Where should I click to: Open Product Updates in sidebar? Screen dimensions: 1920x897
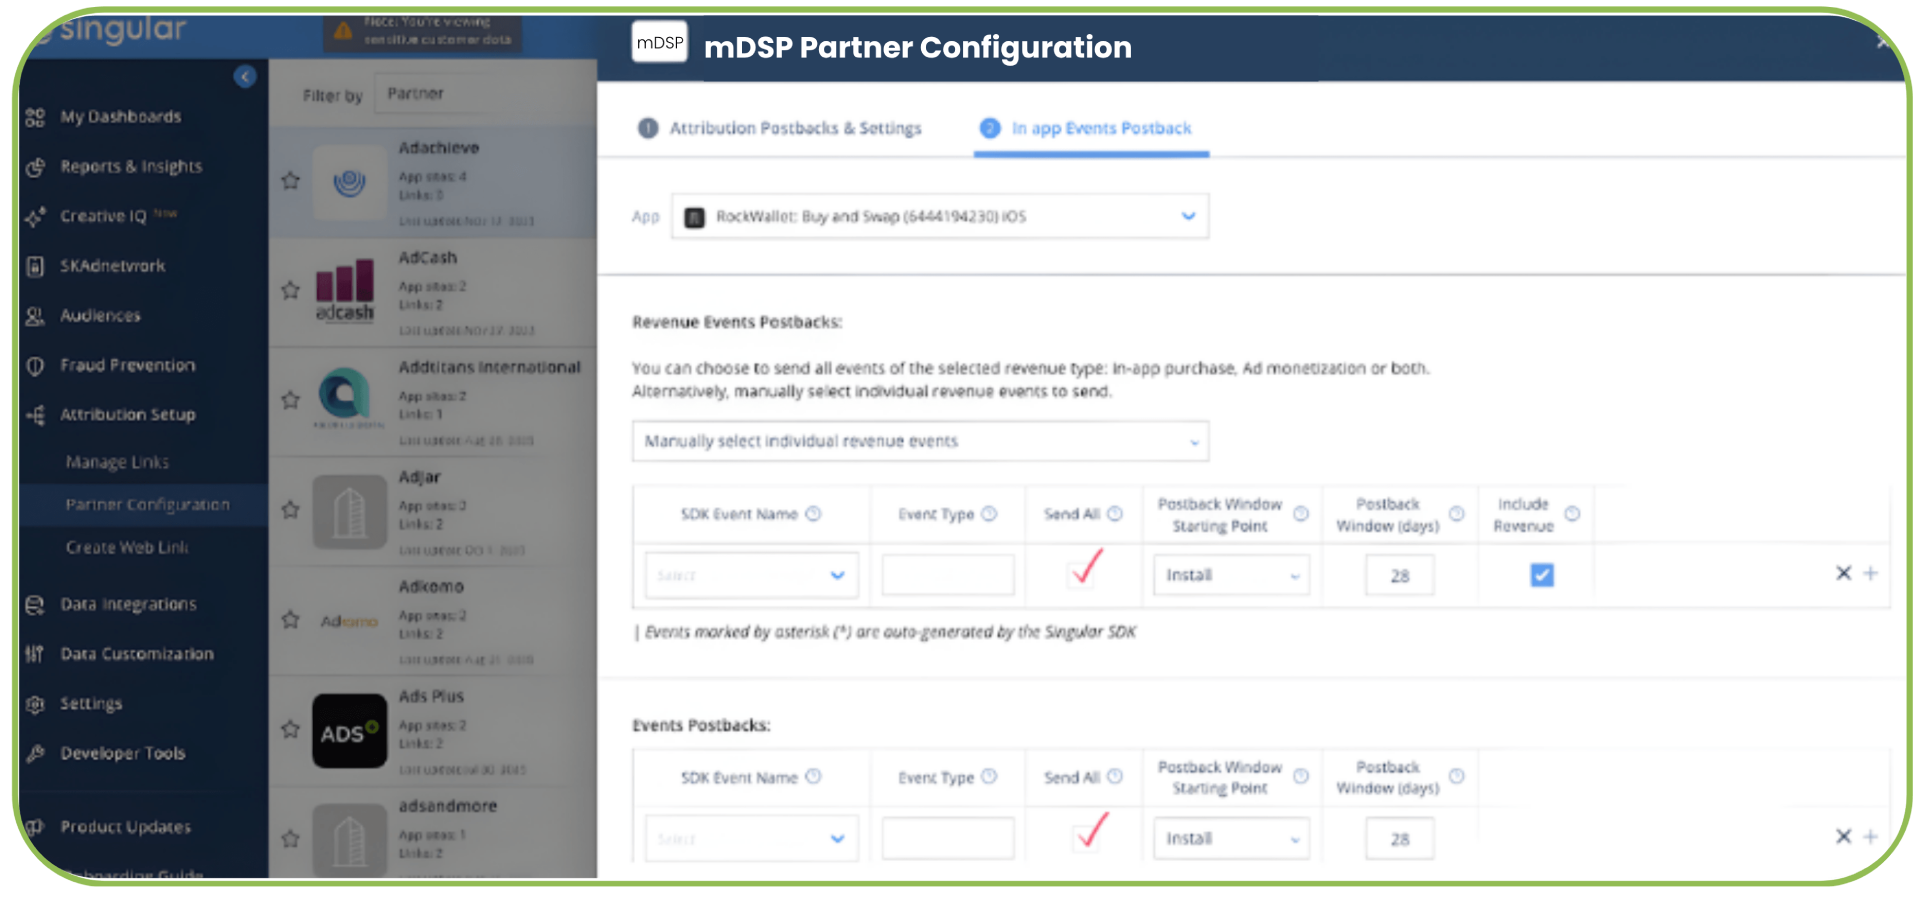click(125, 827)
